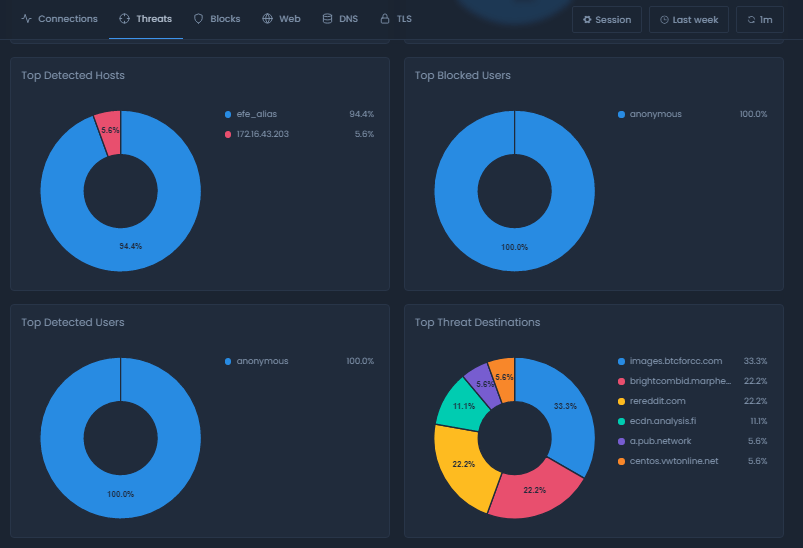
Task: Click the teal 11.1% slice in Threat Destinations
Action: pos(463,406)
